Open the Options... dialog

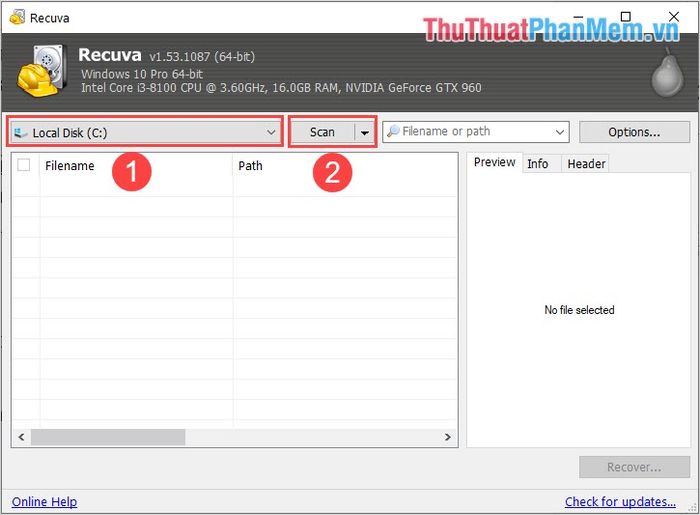point(634,132)
